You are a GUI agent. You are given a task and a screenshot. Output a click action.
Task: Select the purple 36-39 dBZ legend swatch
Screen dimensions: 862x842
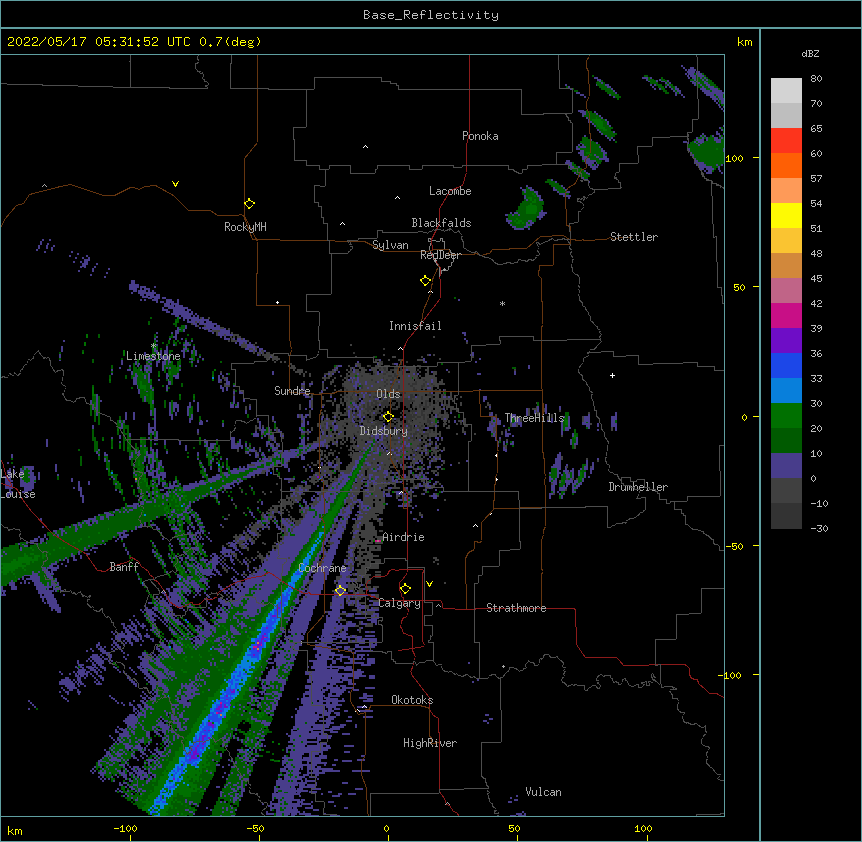(786, 341)
